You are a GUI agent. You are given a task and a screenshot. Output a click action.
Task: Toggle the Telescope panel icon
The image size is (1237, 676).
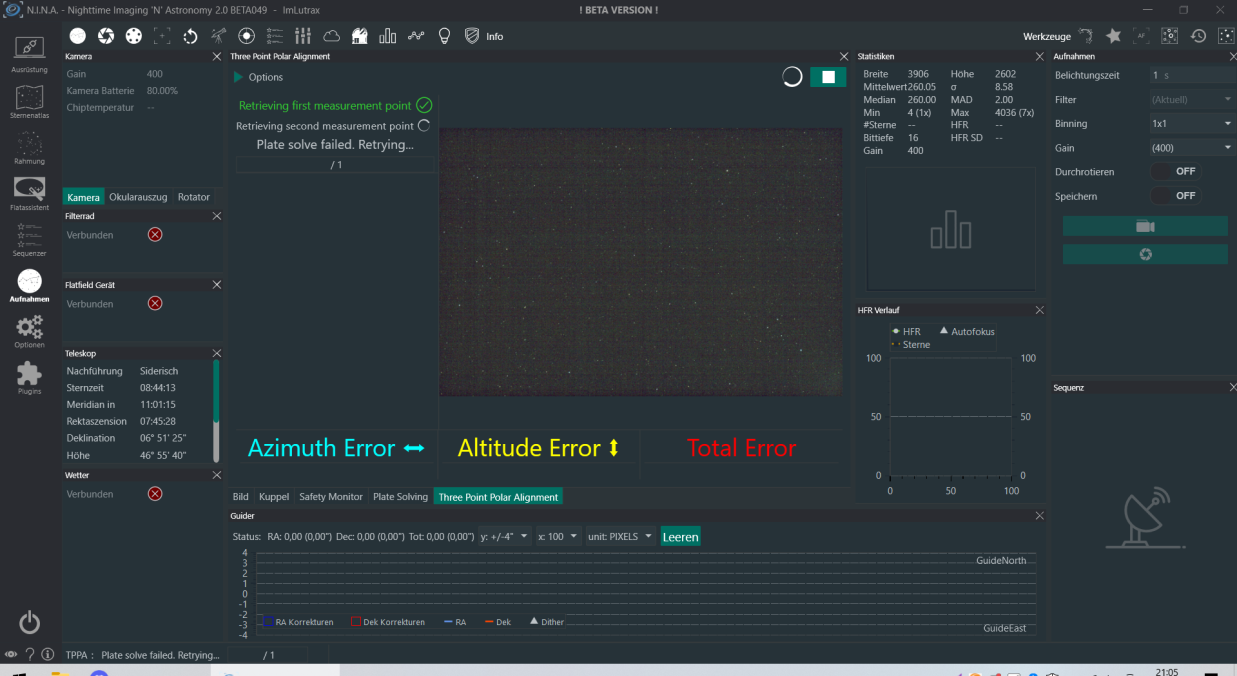click(x=218, y=36)
